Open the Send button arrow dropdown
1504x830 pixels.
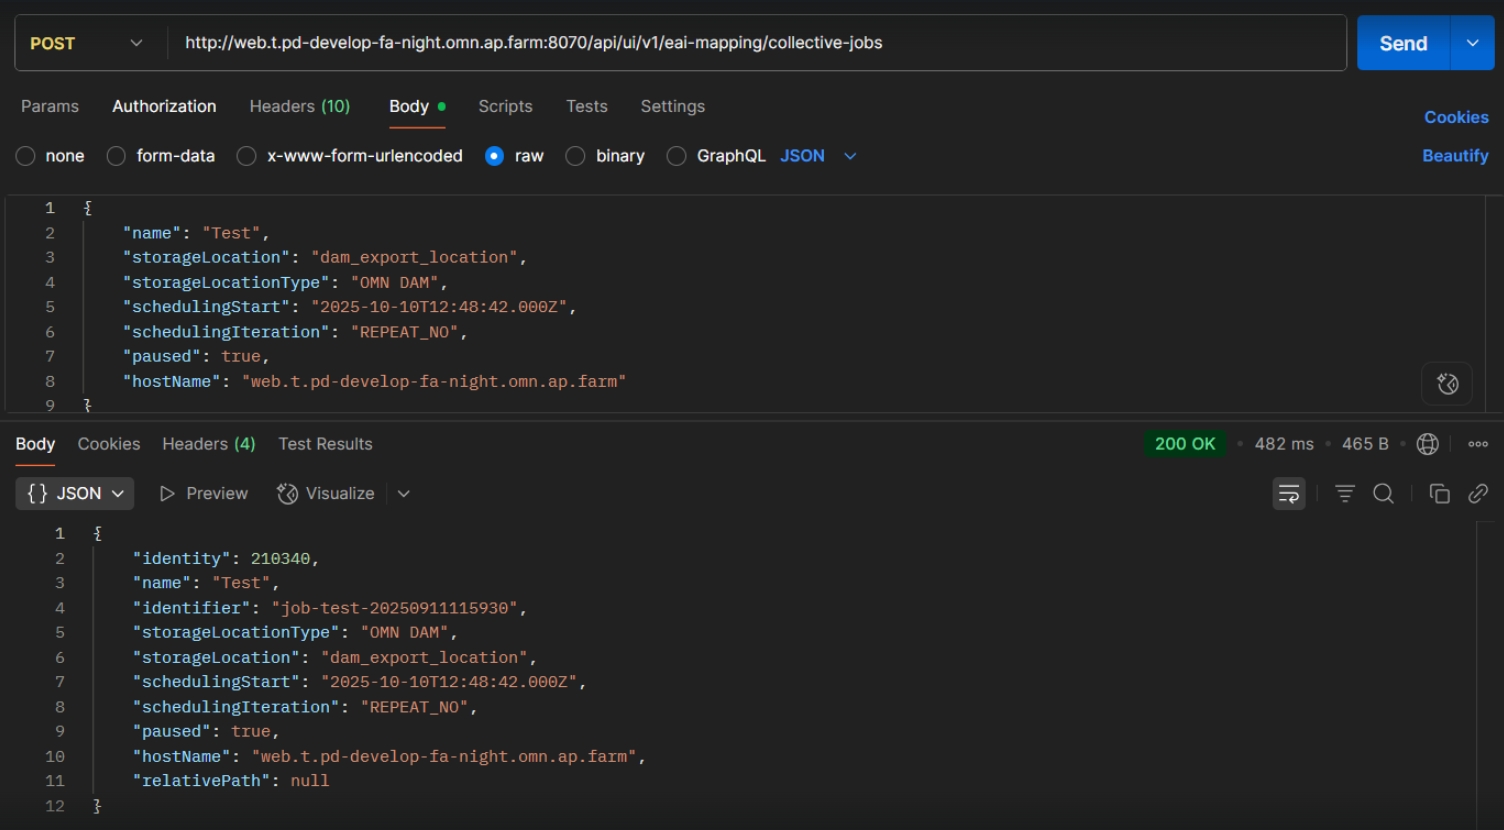point(1472,43)
